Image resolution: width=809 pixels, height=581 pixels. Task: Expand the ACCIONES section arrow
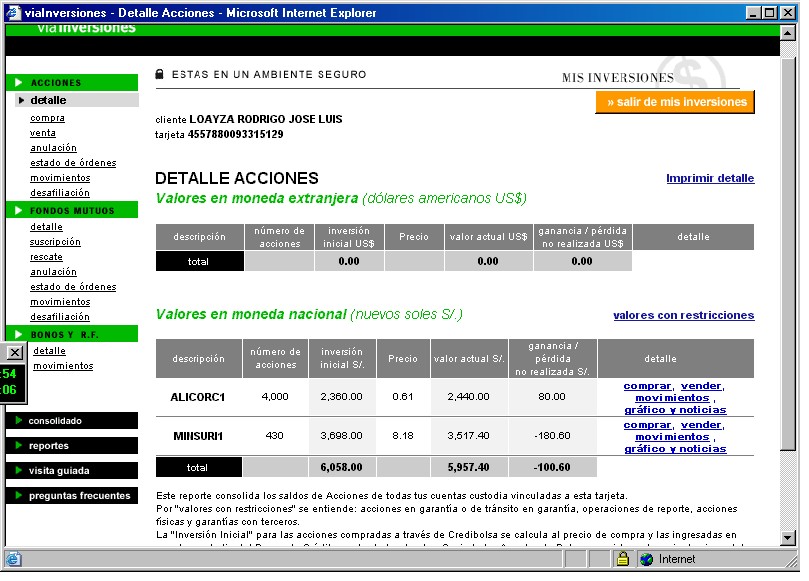tap(19, 83)
